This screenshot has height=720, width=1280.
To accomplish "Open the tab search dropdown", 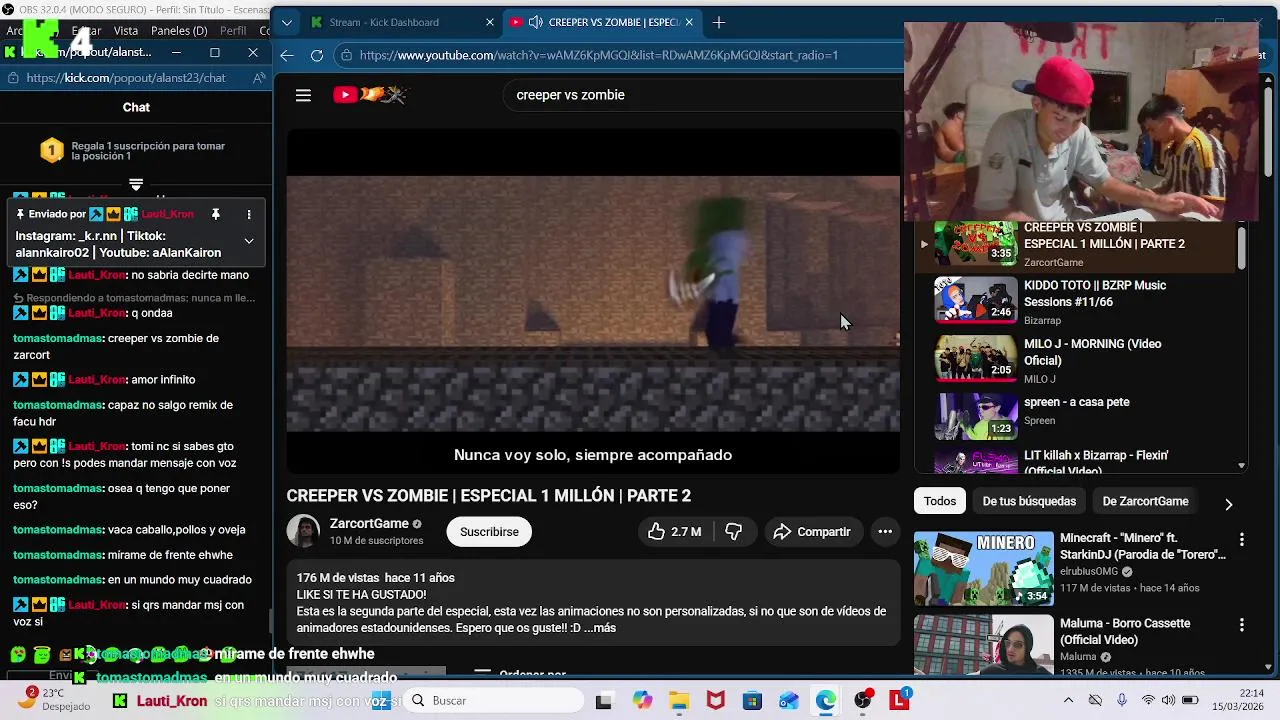I will click(287, 22).
